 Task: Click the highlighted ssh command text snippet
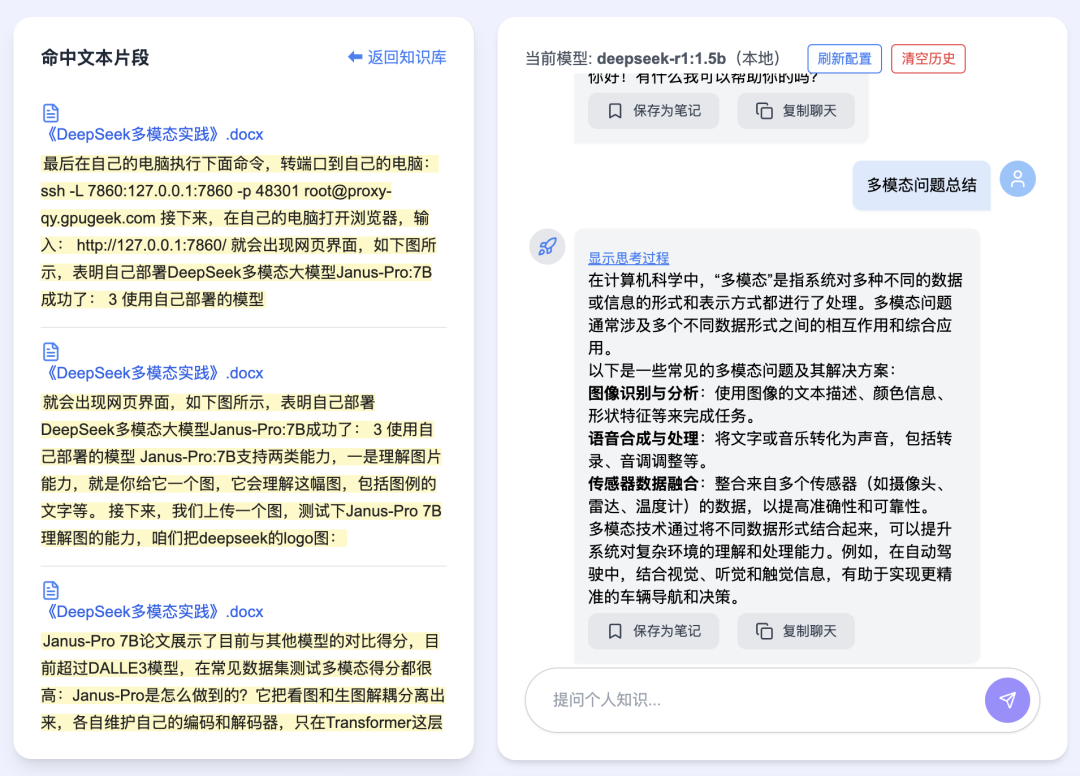tap(215, 191)
